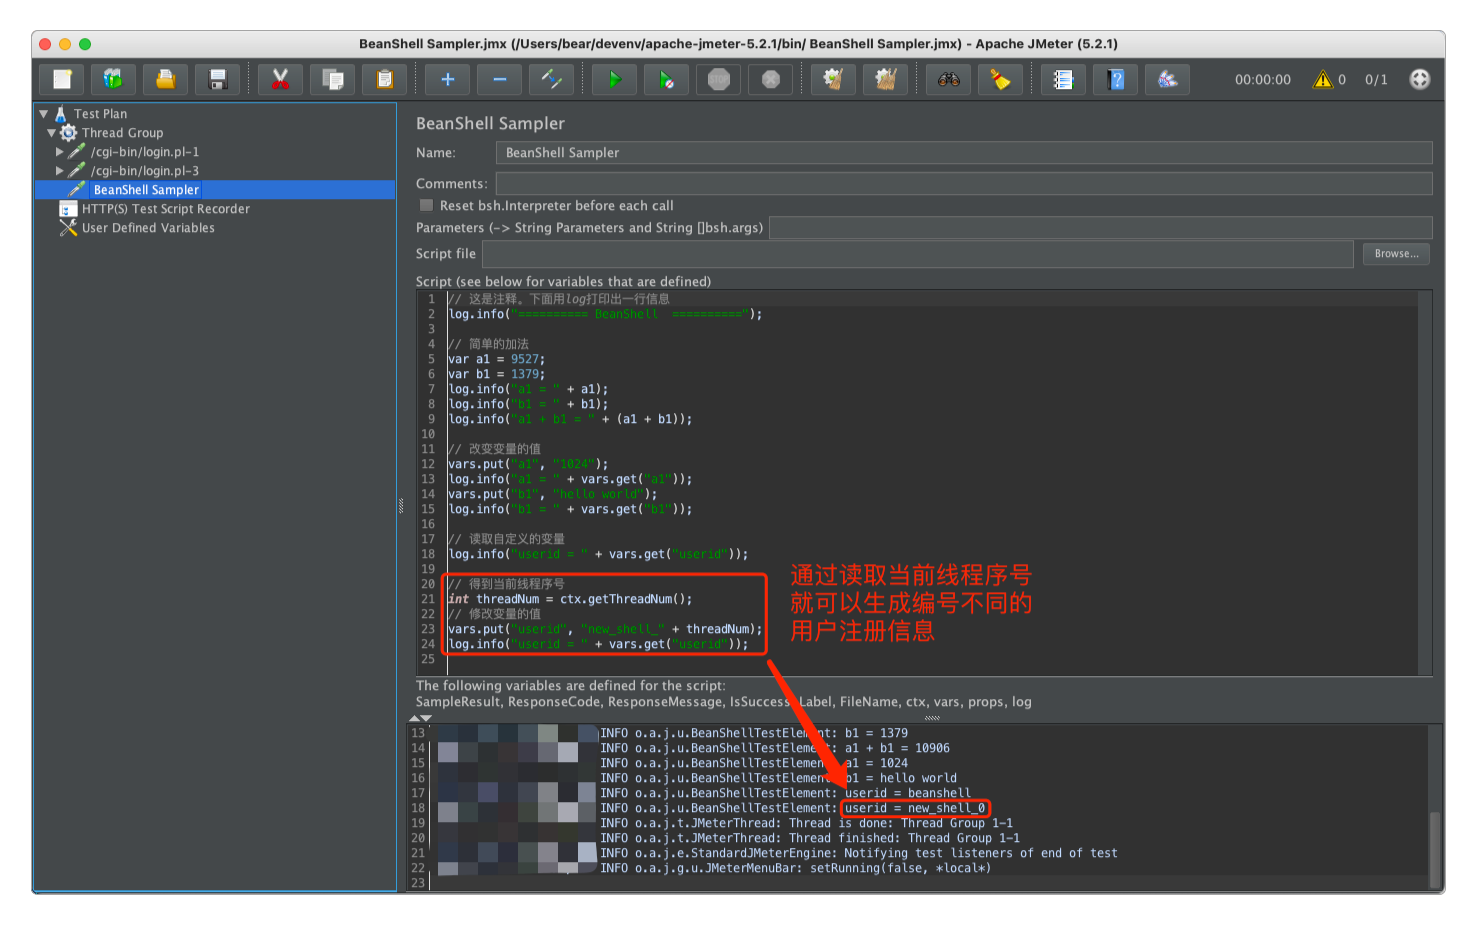Click the remote engine status icon
The width and height of the screenshot is (1476, 925).
1420,79
